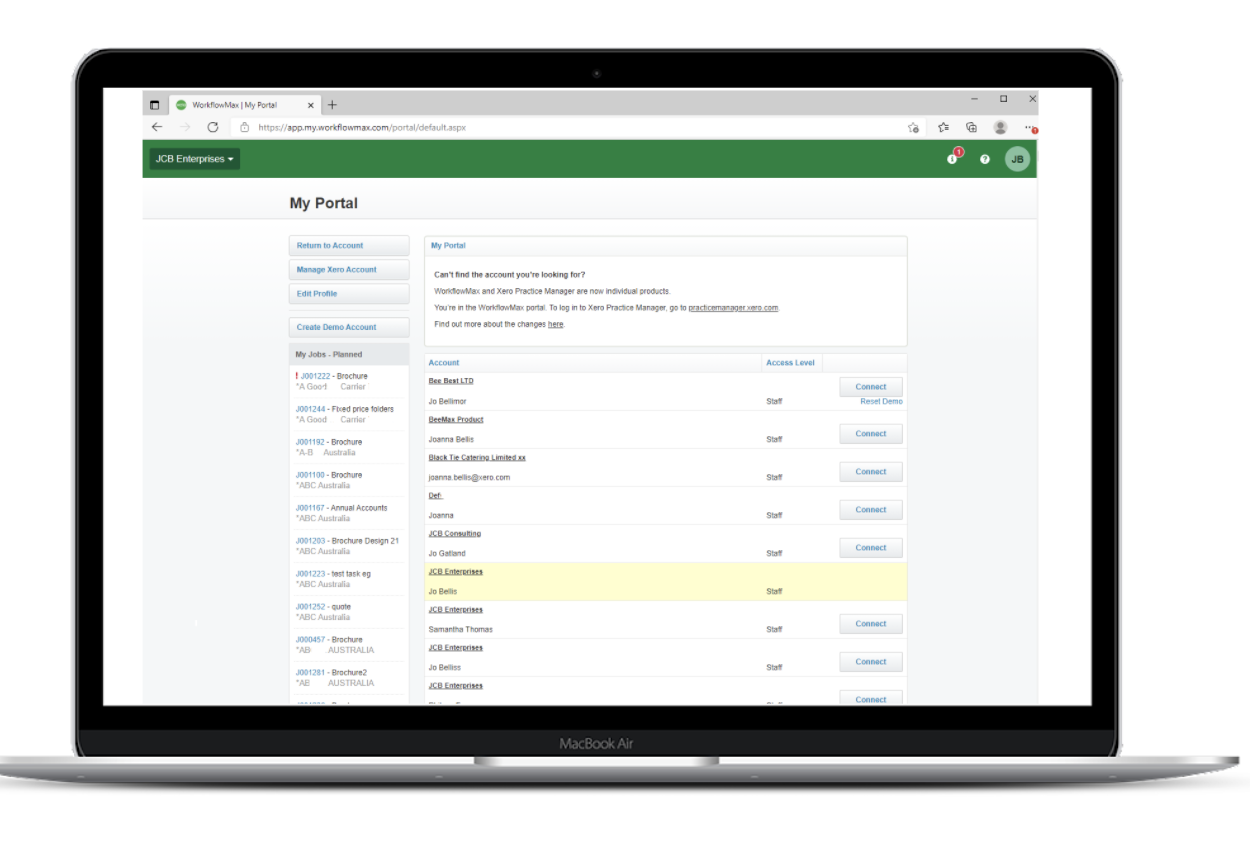1250x842 pixels.
Task: Open Edit Profile
Action: pos(349,294)
